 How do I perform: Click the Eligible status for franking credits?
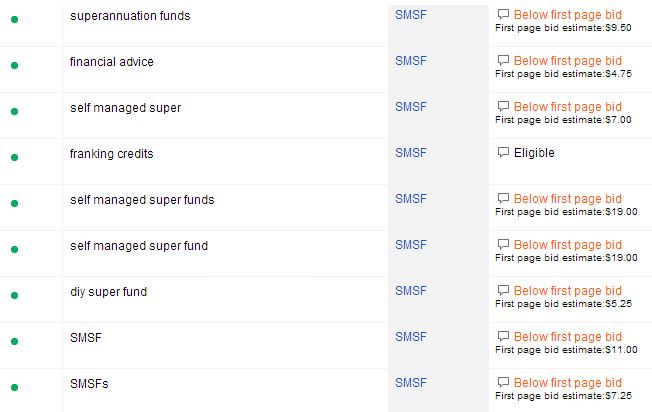click(x=534, y=153)
